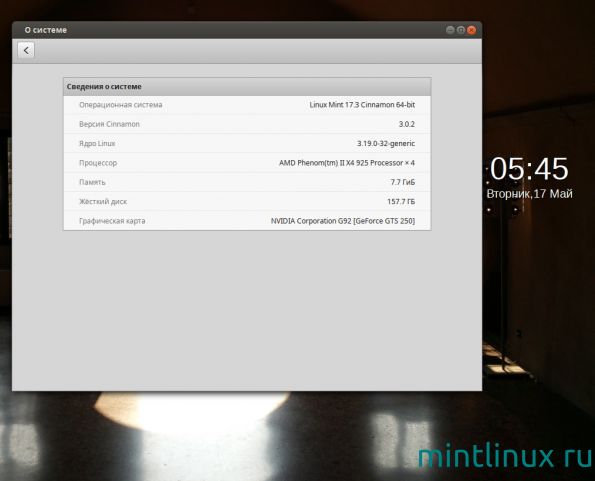Go back using the arrow button
This screenshot has width=595, height=481.
point(26,50)
